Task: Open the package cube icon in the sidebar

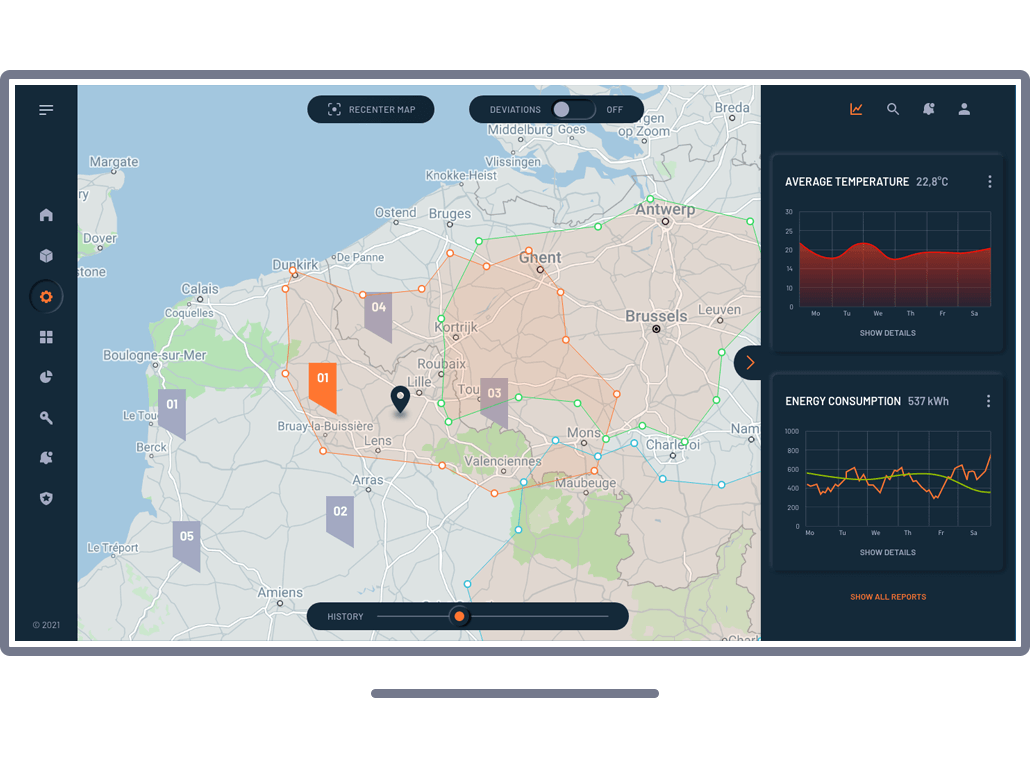Action: coord(46,256)
